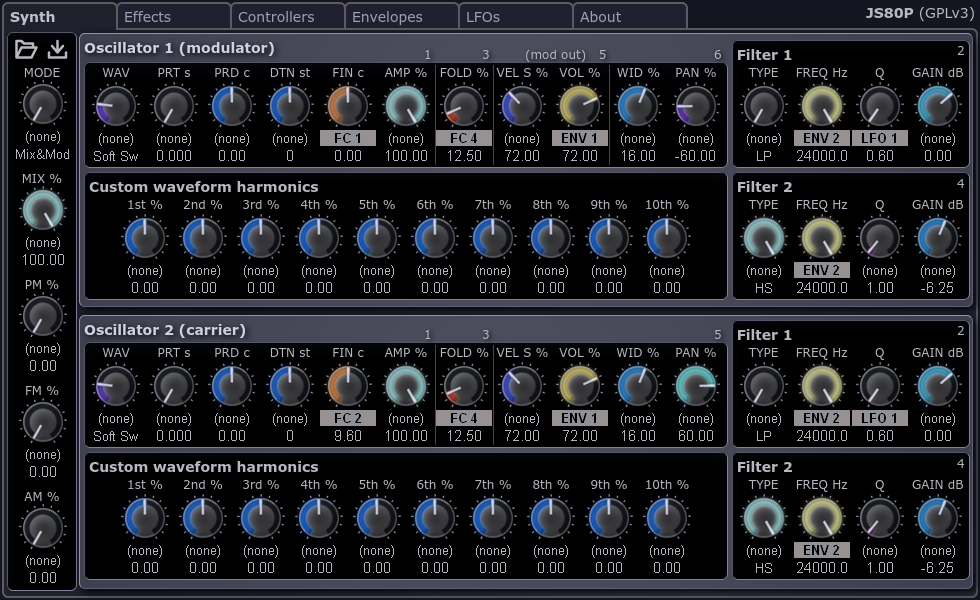Viewport: 980px width, 600px height.
Task: Click the PM % knob
Action: [42, 316]
